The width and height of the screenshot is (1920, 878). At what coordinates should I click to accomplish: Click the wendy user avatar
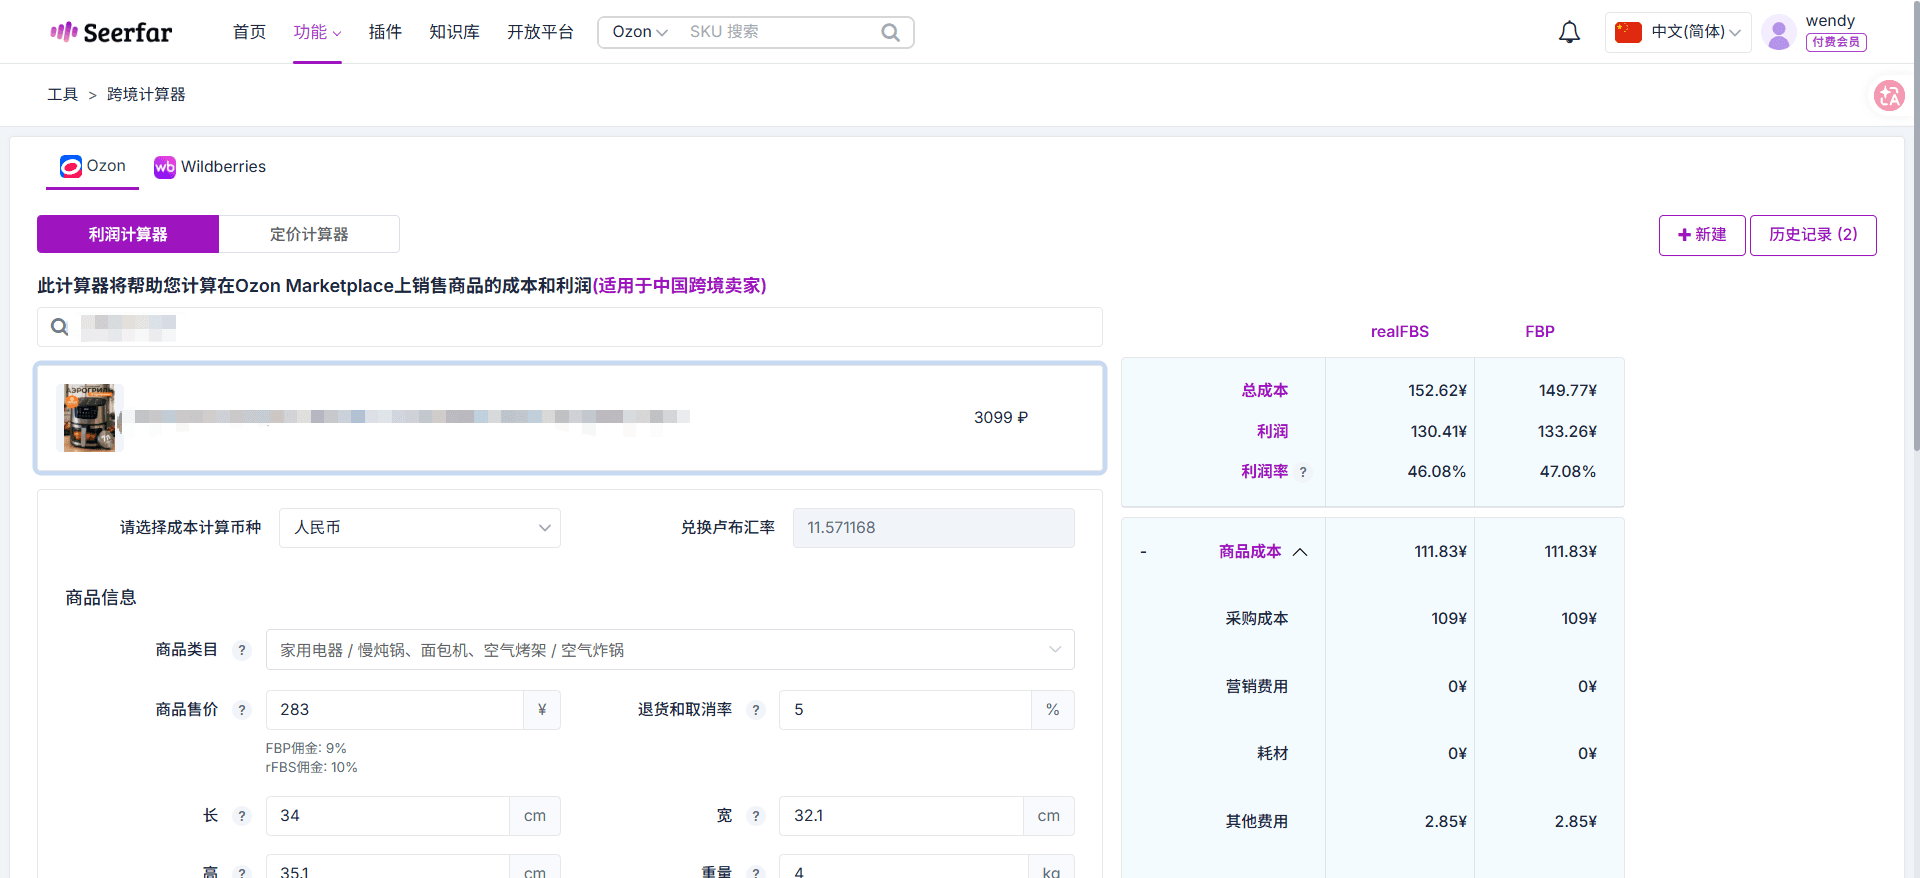point(1778,33)
